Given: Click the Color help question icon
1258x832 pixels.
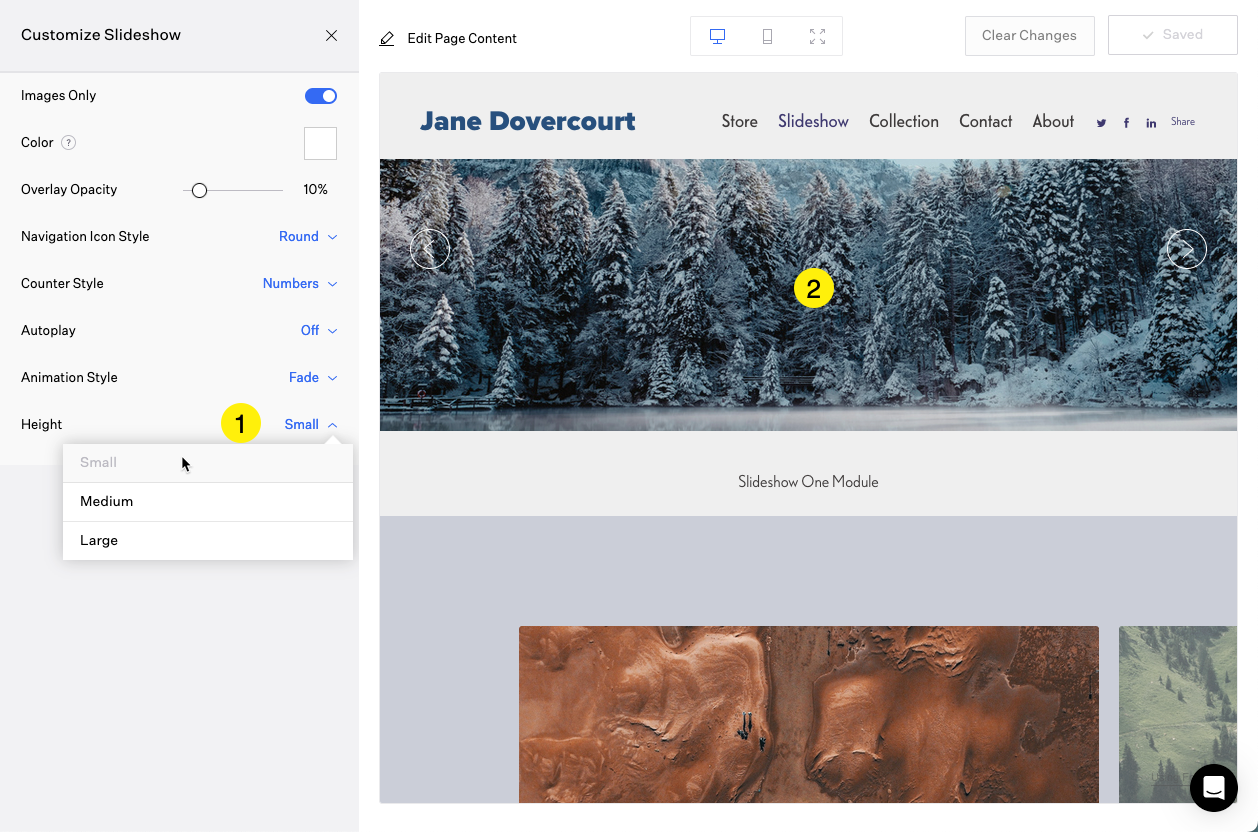Looking at the screenshot, I should 68,143.
